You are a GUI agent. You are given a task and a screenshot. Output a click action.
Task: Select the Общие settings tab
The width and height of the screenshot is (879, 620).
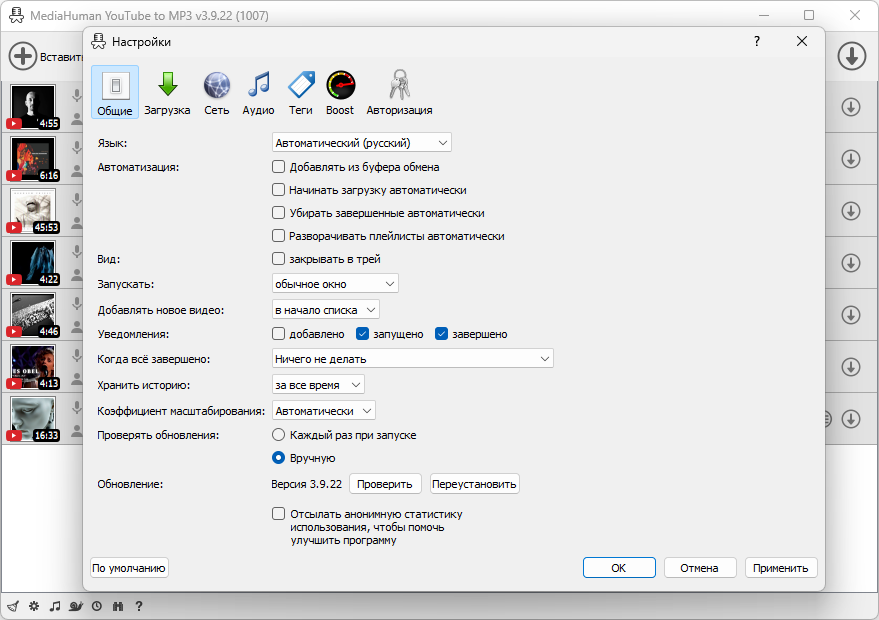pos(115,92)
